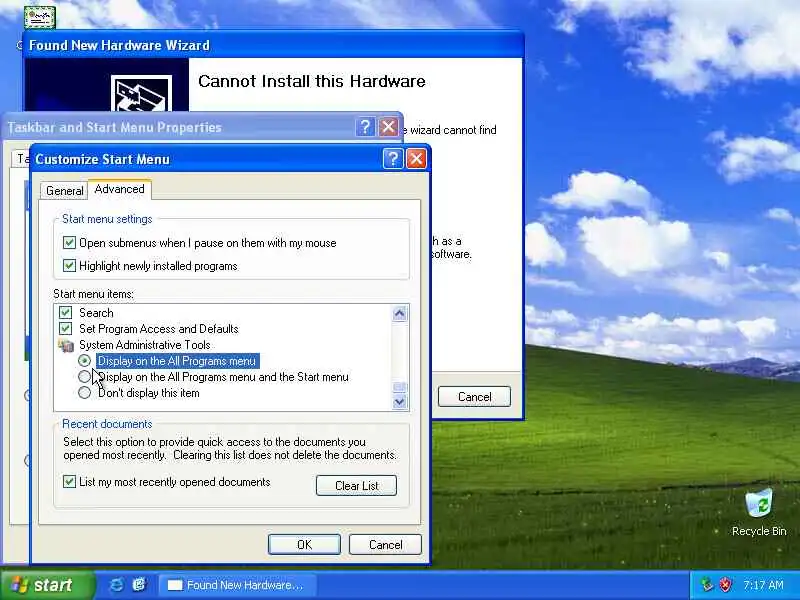Select Don't display this item option
This screenshot has width=800, height=600.
[85, 392]
